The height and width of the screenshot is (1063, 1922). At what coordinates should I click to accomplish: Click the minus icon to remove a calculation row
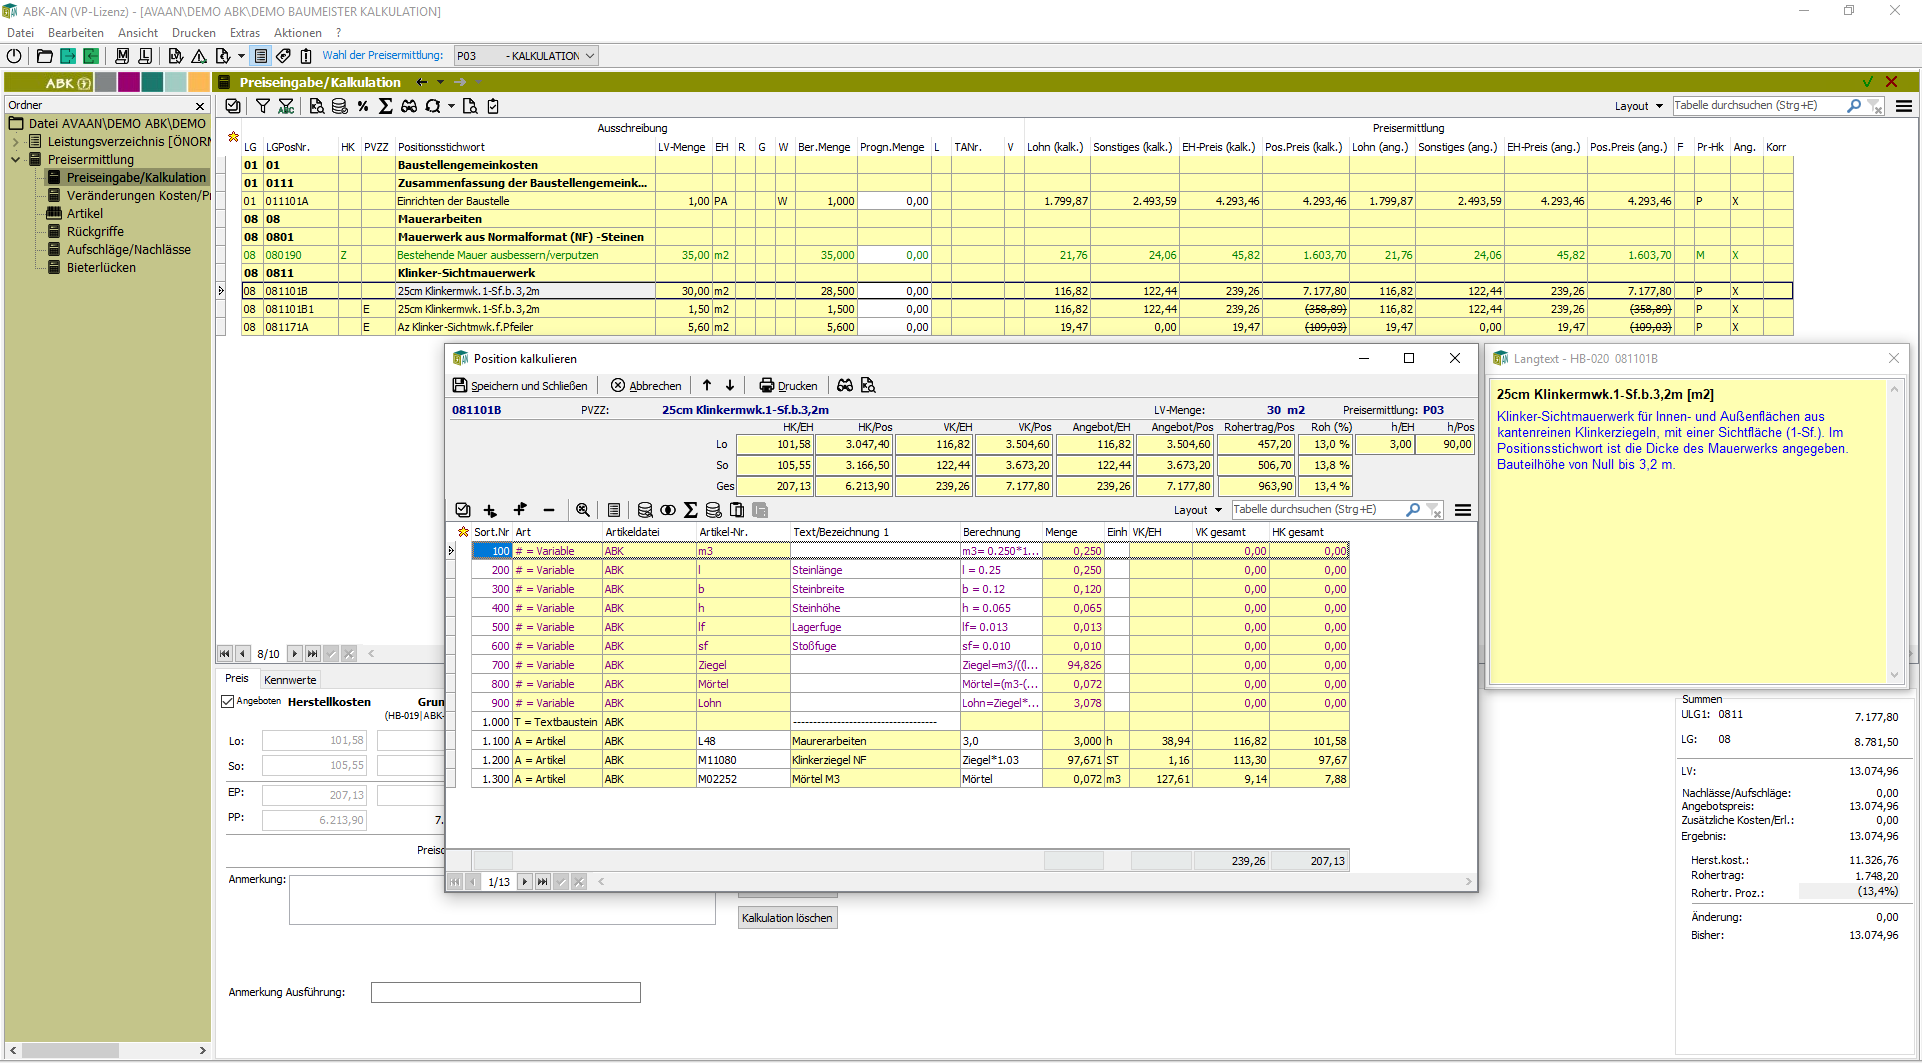[549, 510]
